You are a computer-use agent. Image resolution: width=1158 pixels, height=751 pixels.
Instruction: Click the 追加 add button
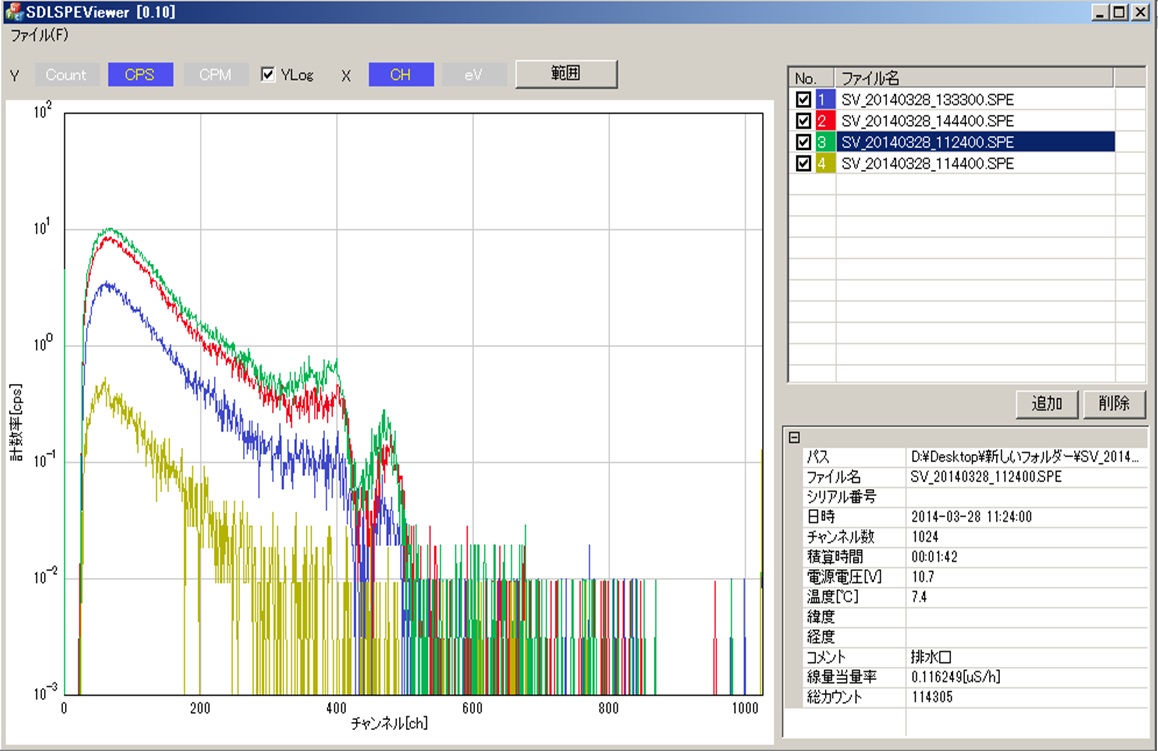click(x=1047, y=404)
